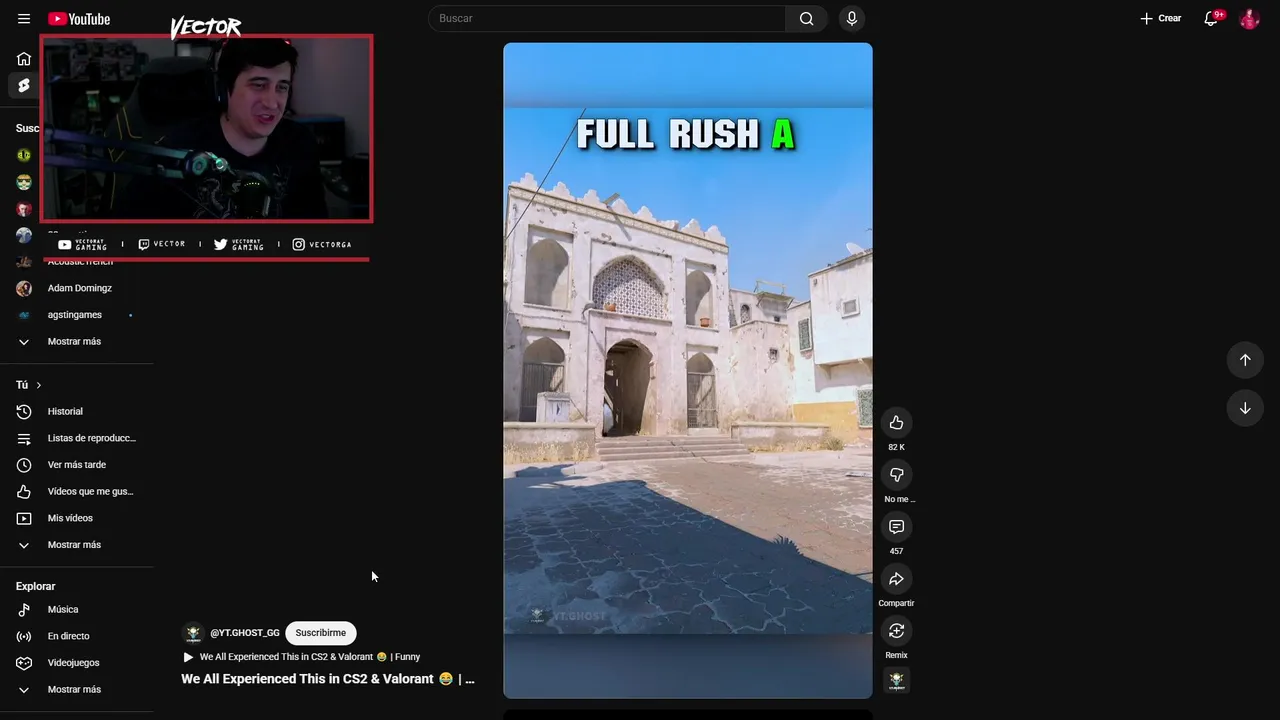Click the Short video player
Screen dimensions: 1280x720
pyautogui.click(x=688, y=370)
